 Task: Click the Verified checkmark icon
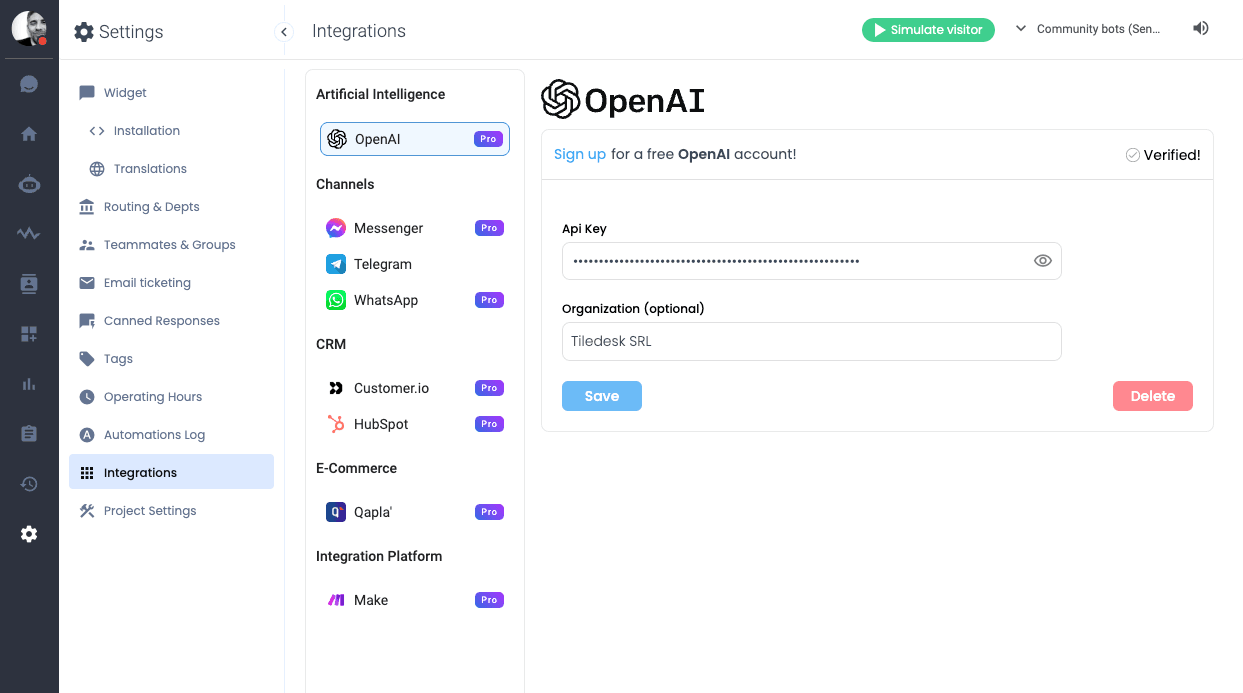[1132, 155]
